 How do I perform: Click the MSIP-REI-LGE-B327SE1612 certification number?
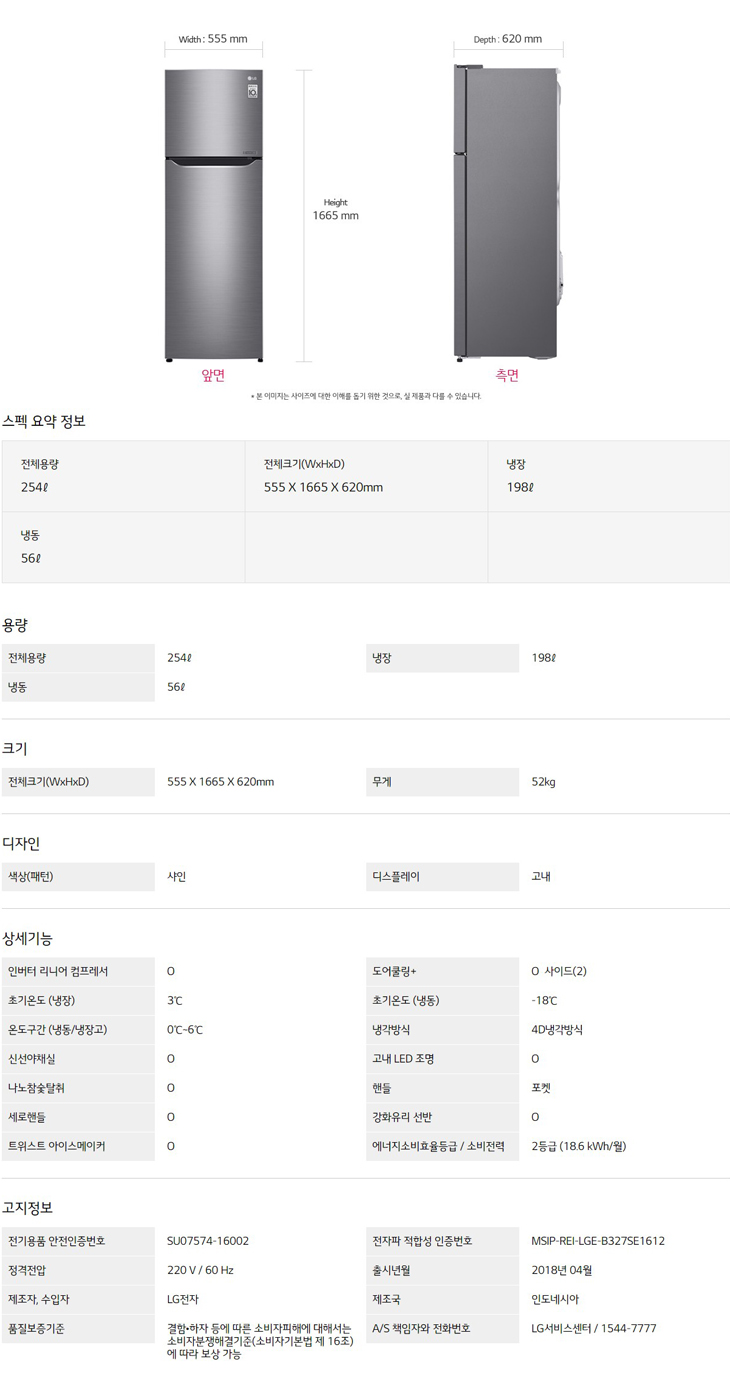pyautogui.click(x=598, y=1241)
